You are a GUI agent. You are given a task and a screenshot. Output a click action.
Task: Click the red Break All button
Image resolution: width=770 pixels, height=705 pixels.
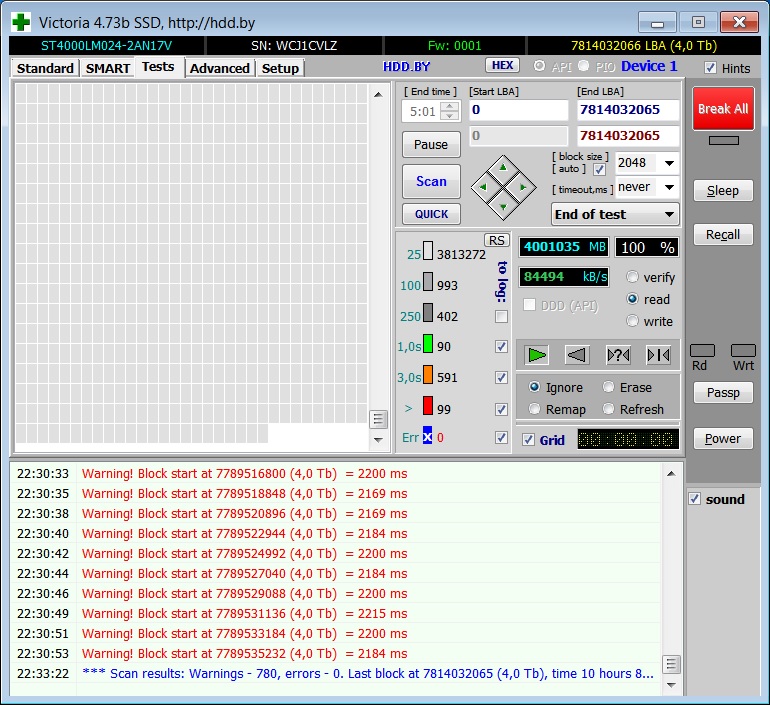tap(723, 108)
